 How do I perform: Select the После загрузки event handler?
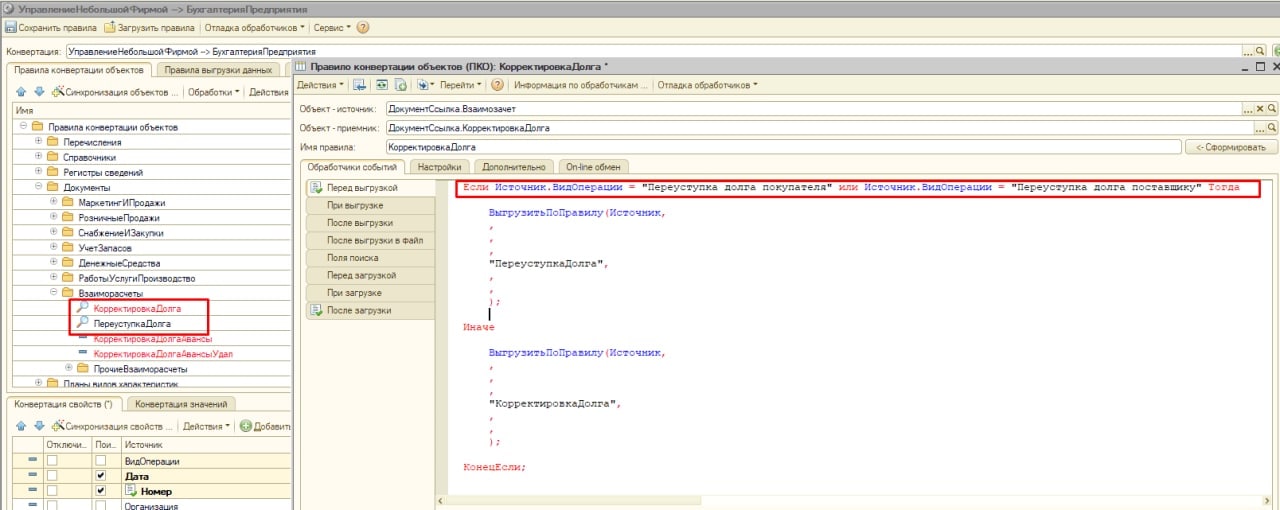point(361,310)
